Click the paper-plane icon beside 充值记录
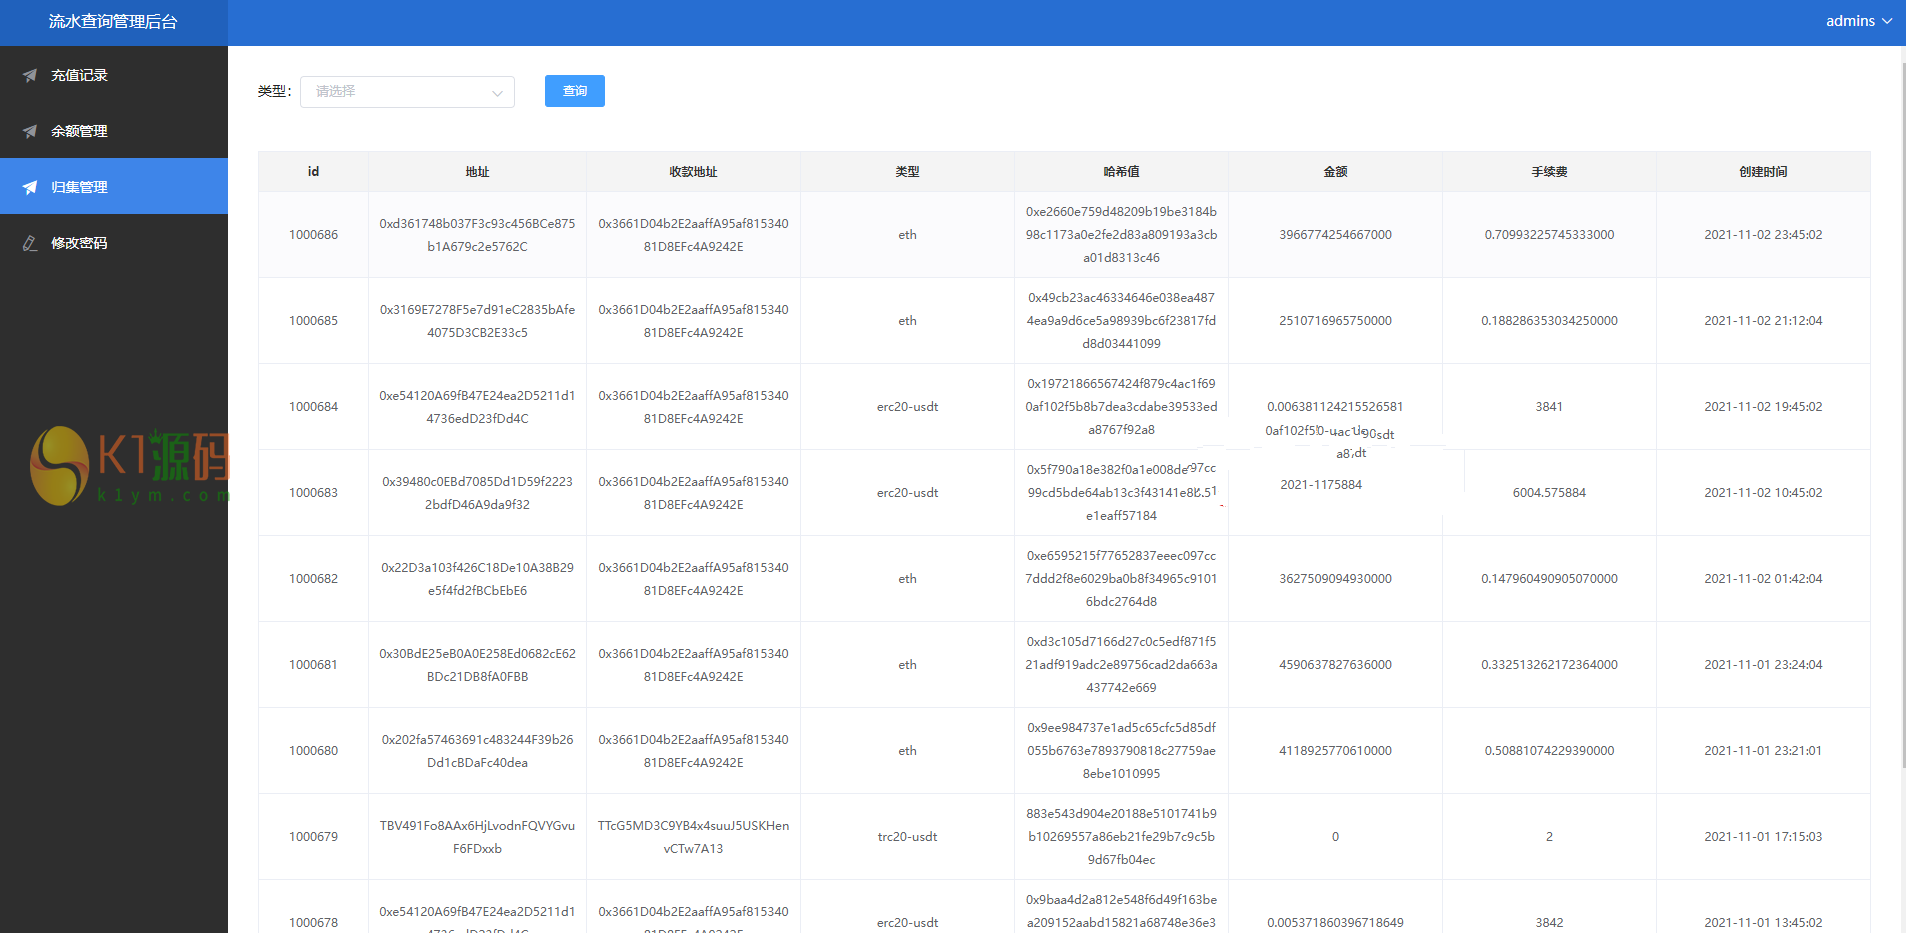1906x933 pixels. (30, 75)
